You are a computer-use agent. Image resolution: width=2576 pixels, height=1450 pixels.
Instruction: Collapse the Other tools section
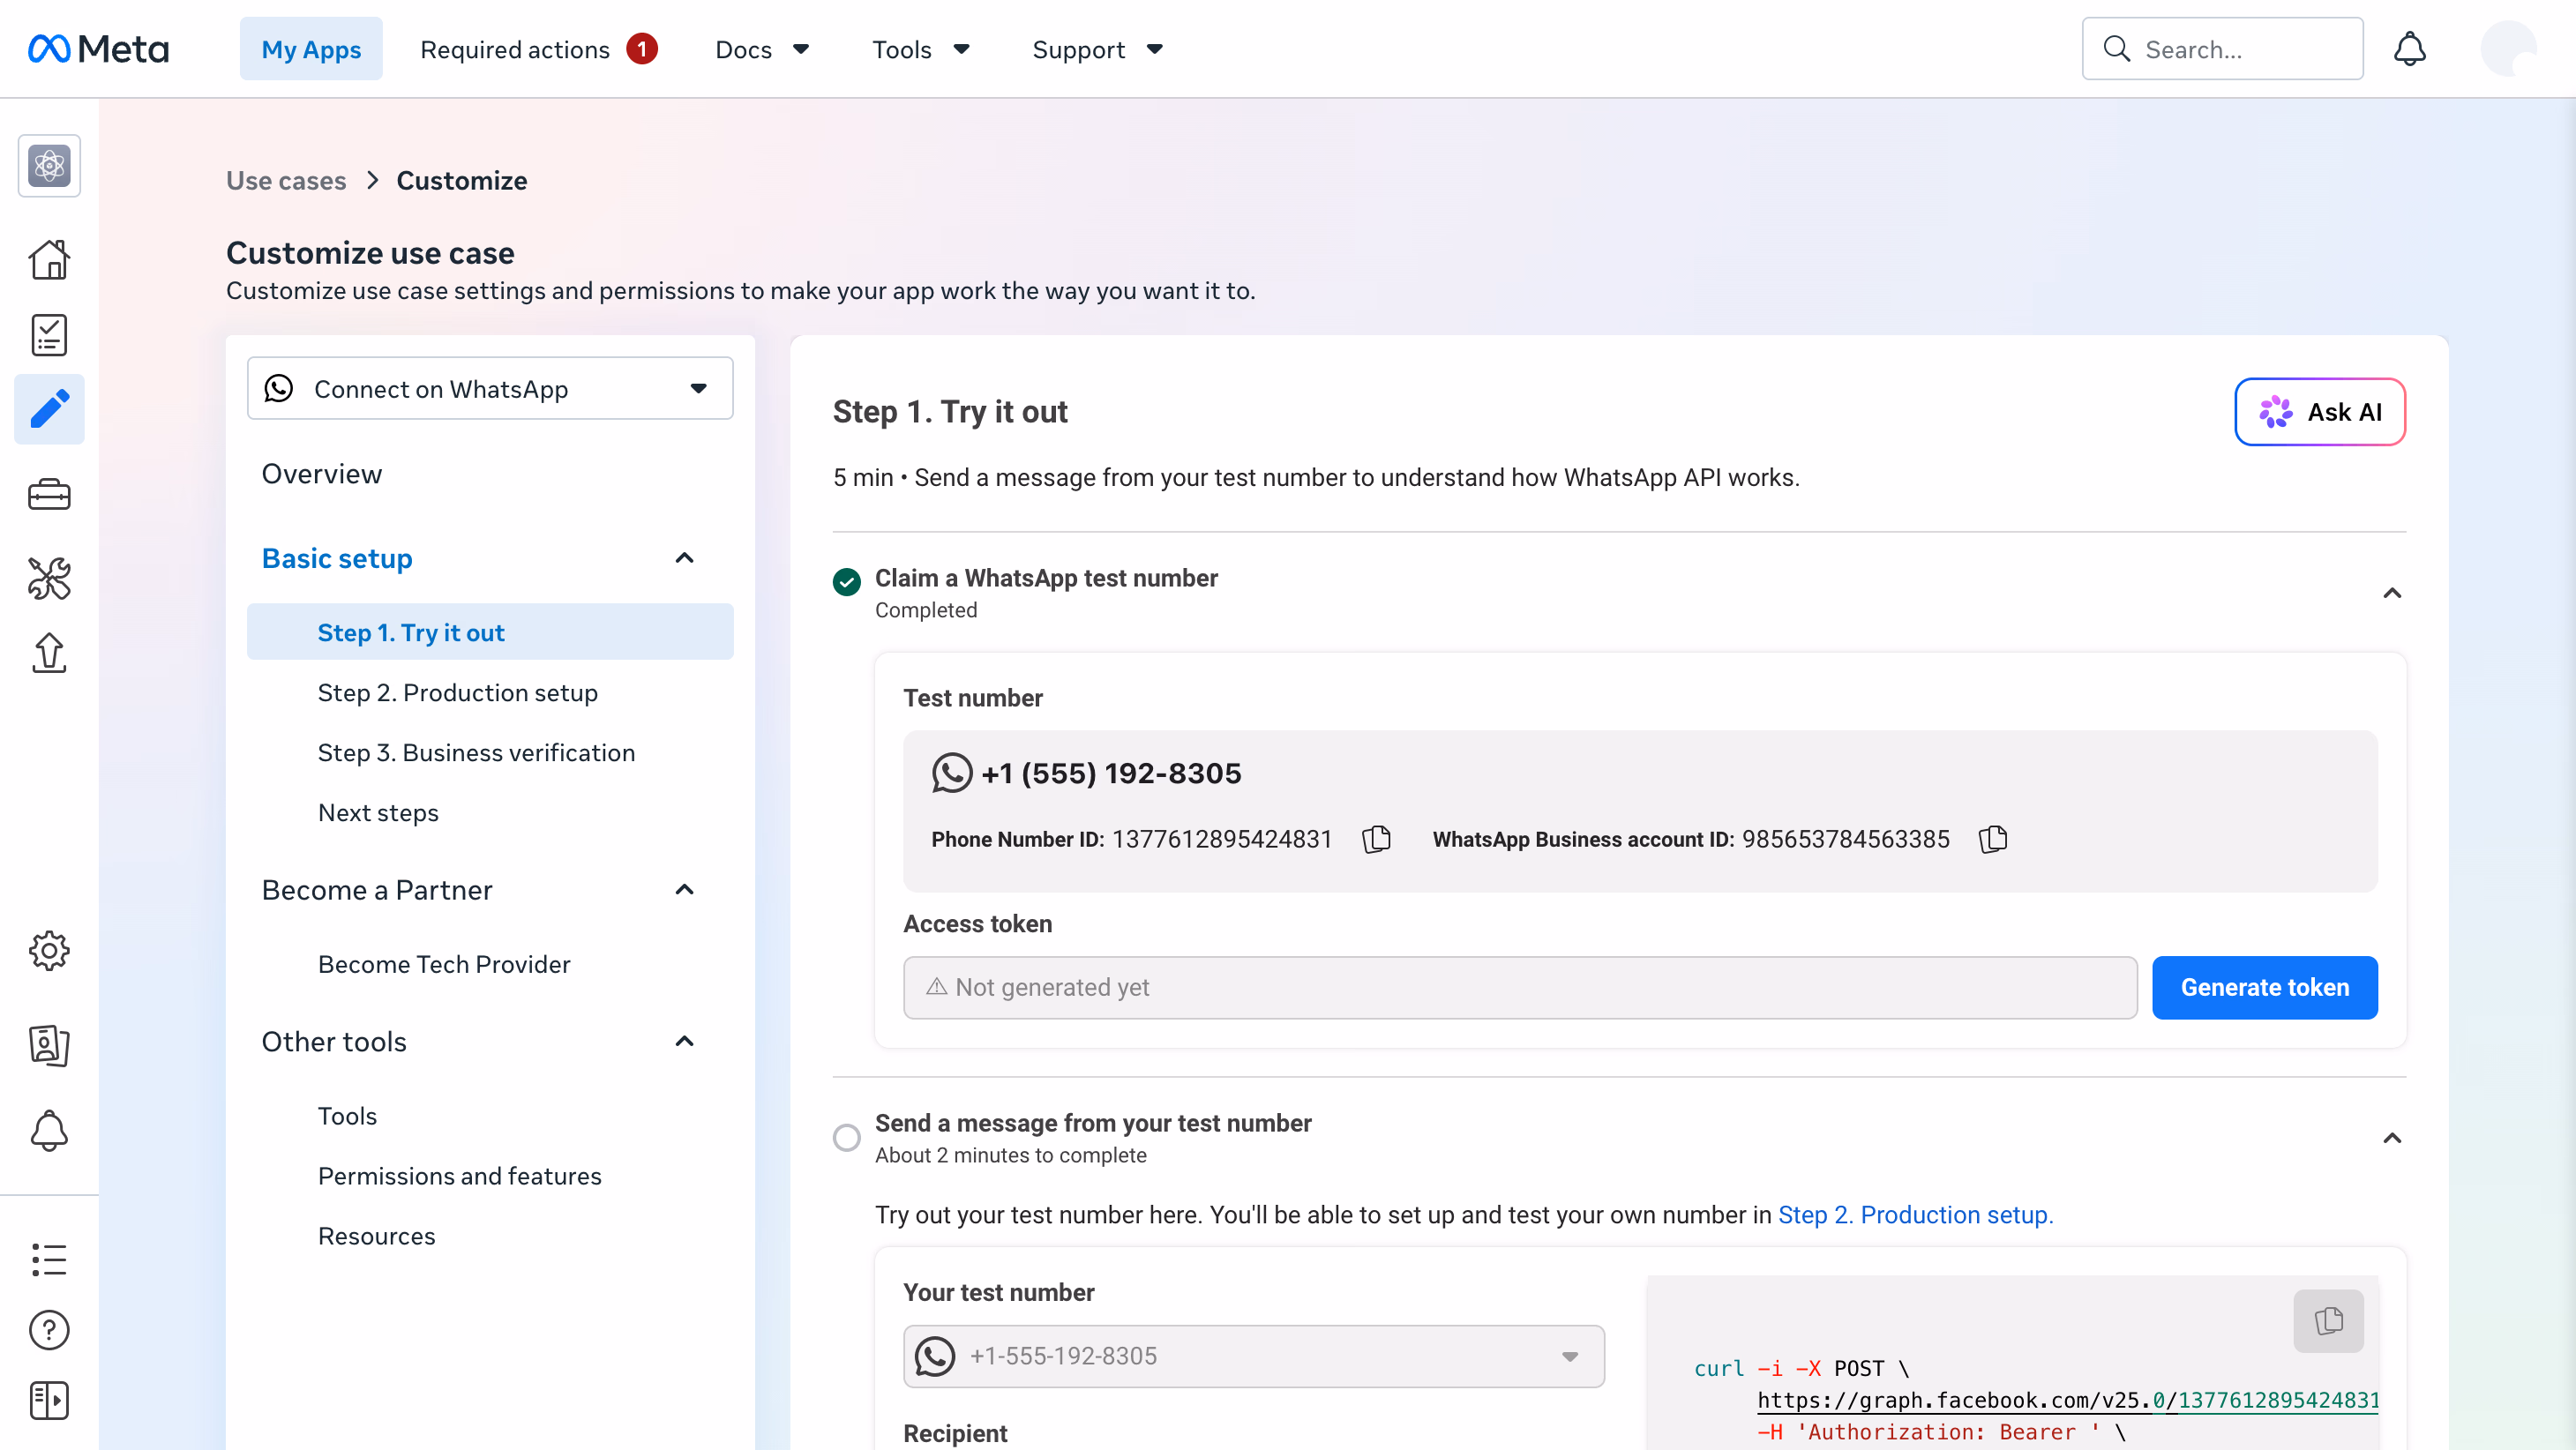[685, 1042]
